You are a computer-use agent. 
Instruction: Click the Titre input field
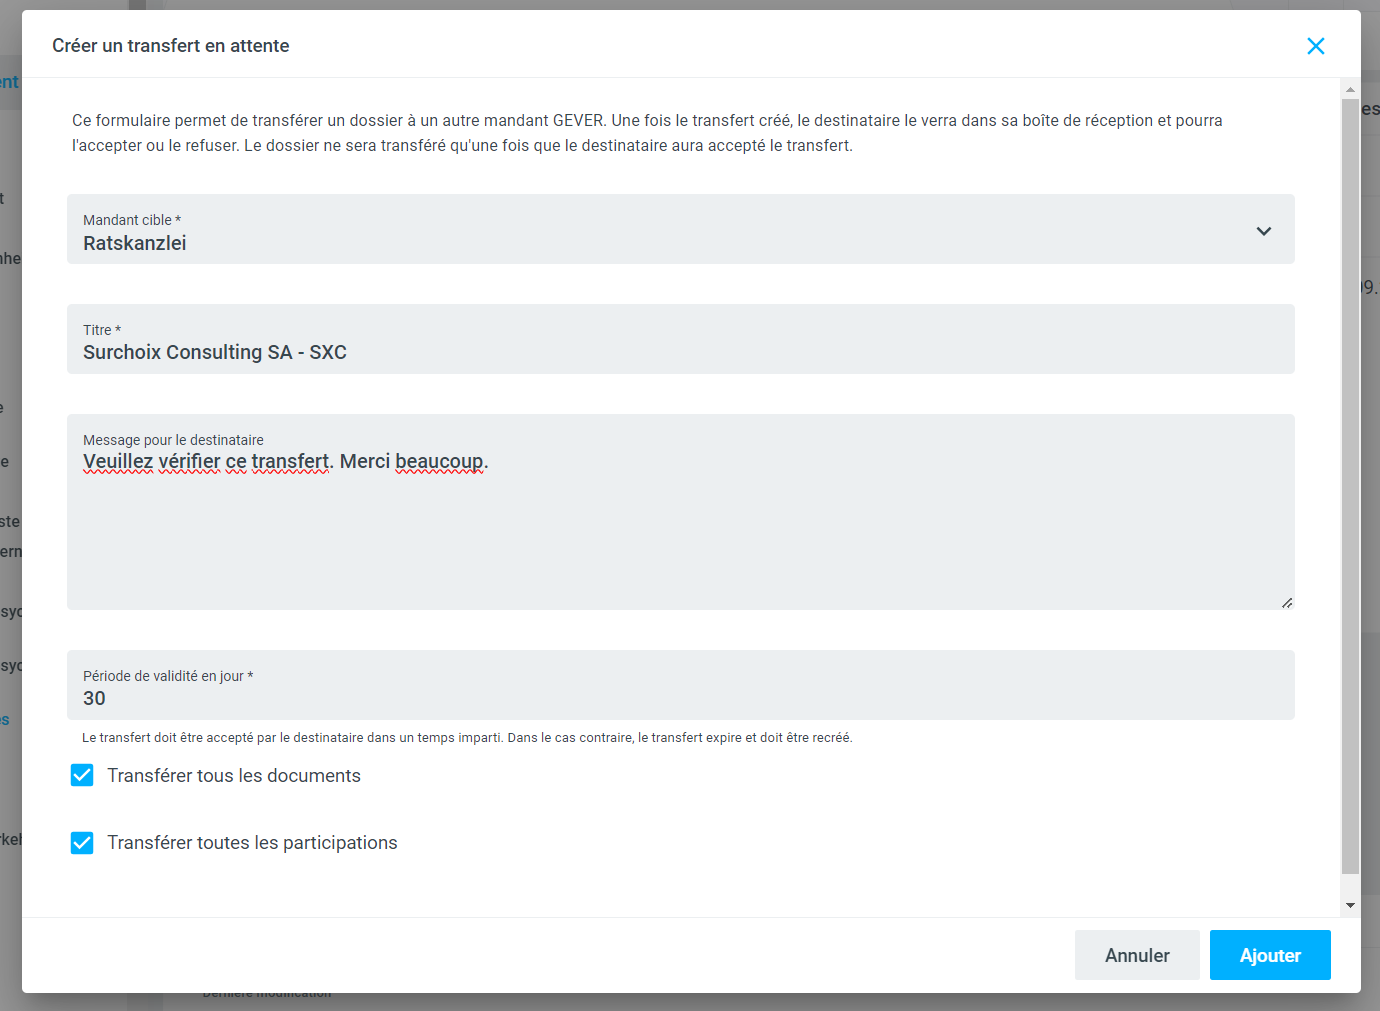point(680,351)
